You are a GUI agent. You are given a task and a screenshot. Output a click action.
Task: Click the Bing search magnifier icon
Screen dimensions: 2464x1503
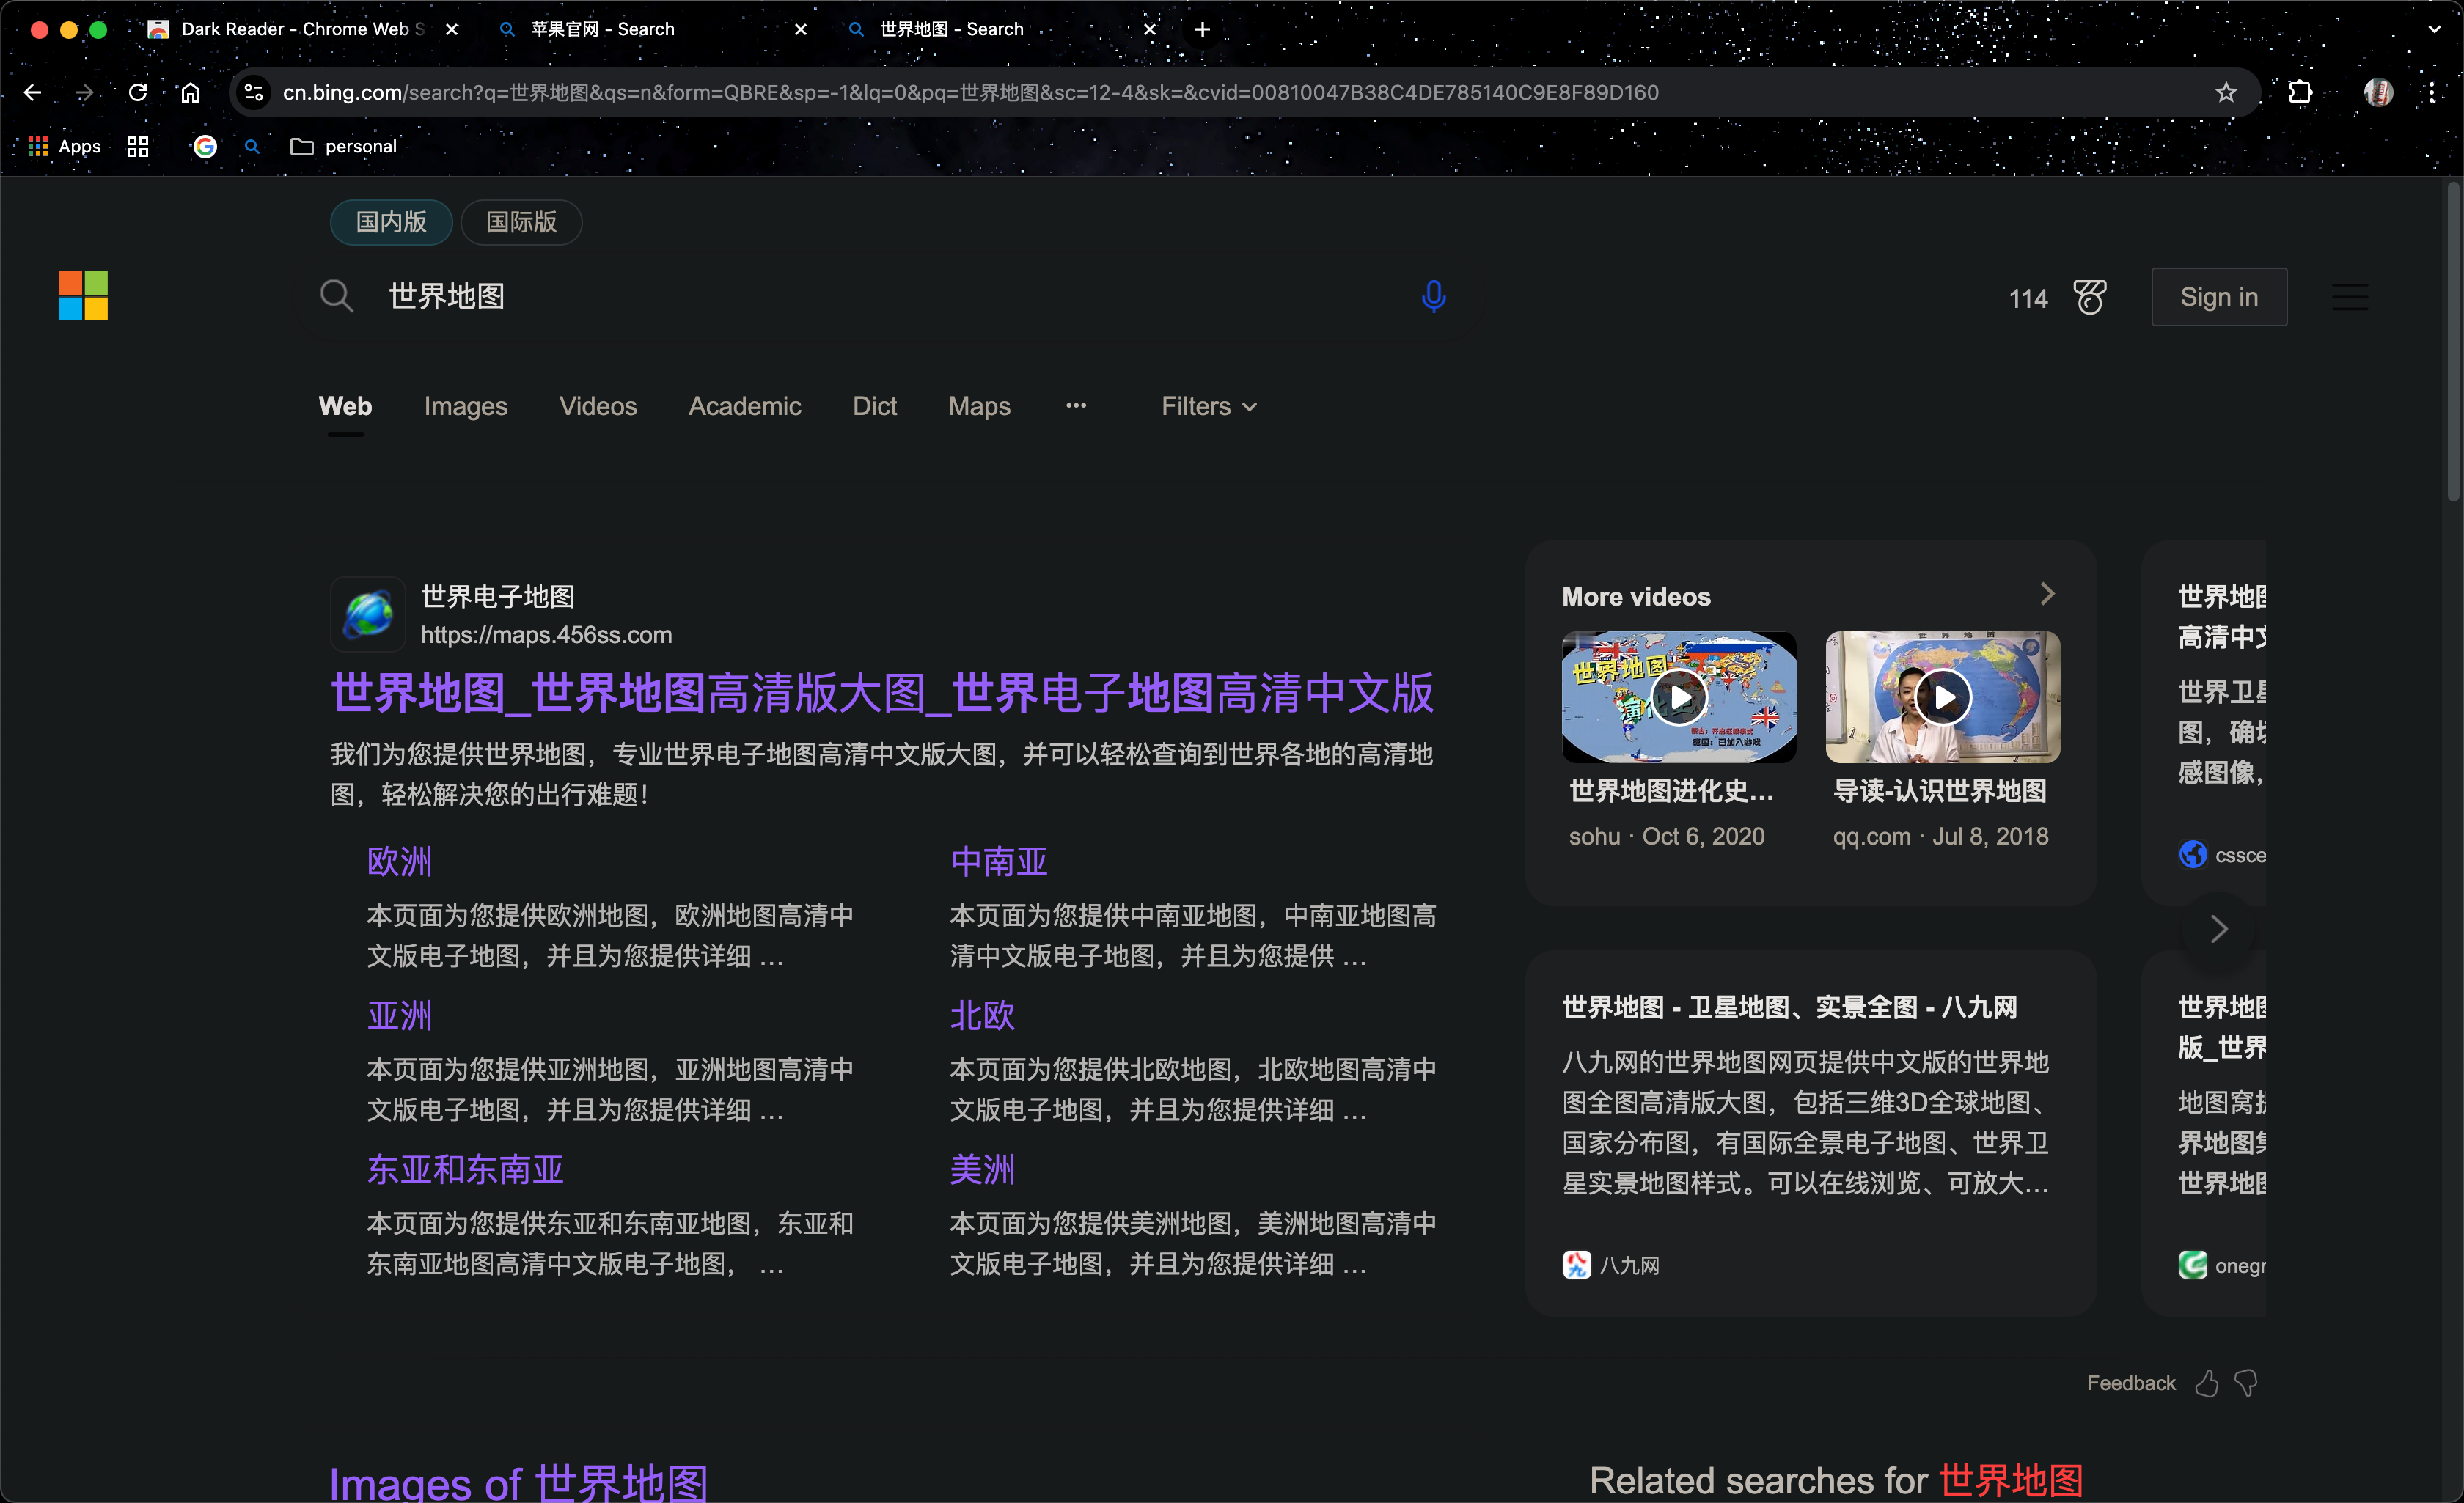(336, 296)
